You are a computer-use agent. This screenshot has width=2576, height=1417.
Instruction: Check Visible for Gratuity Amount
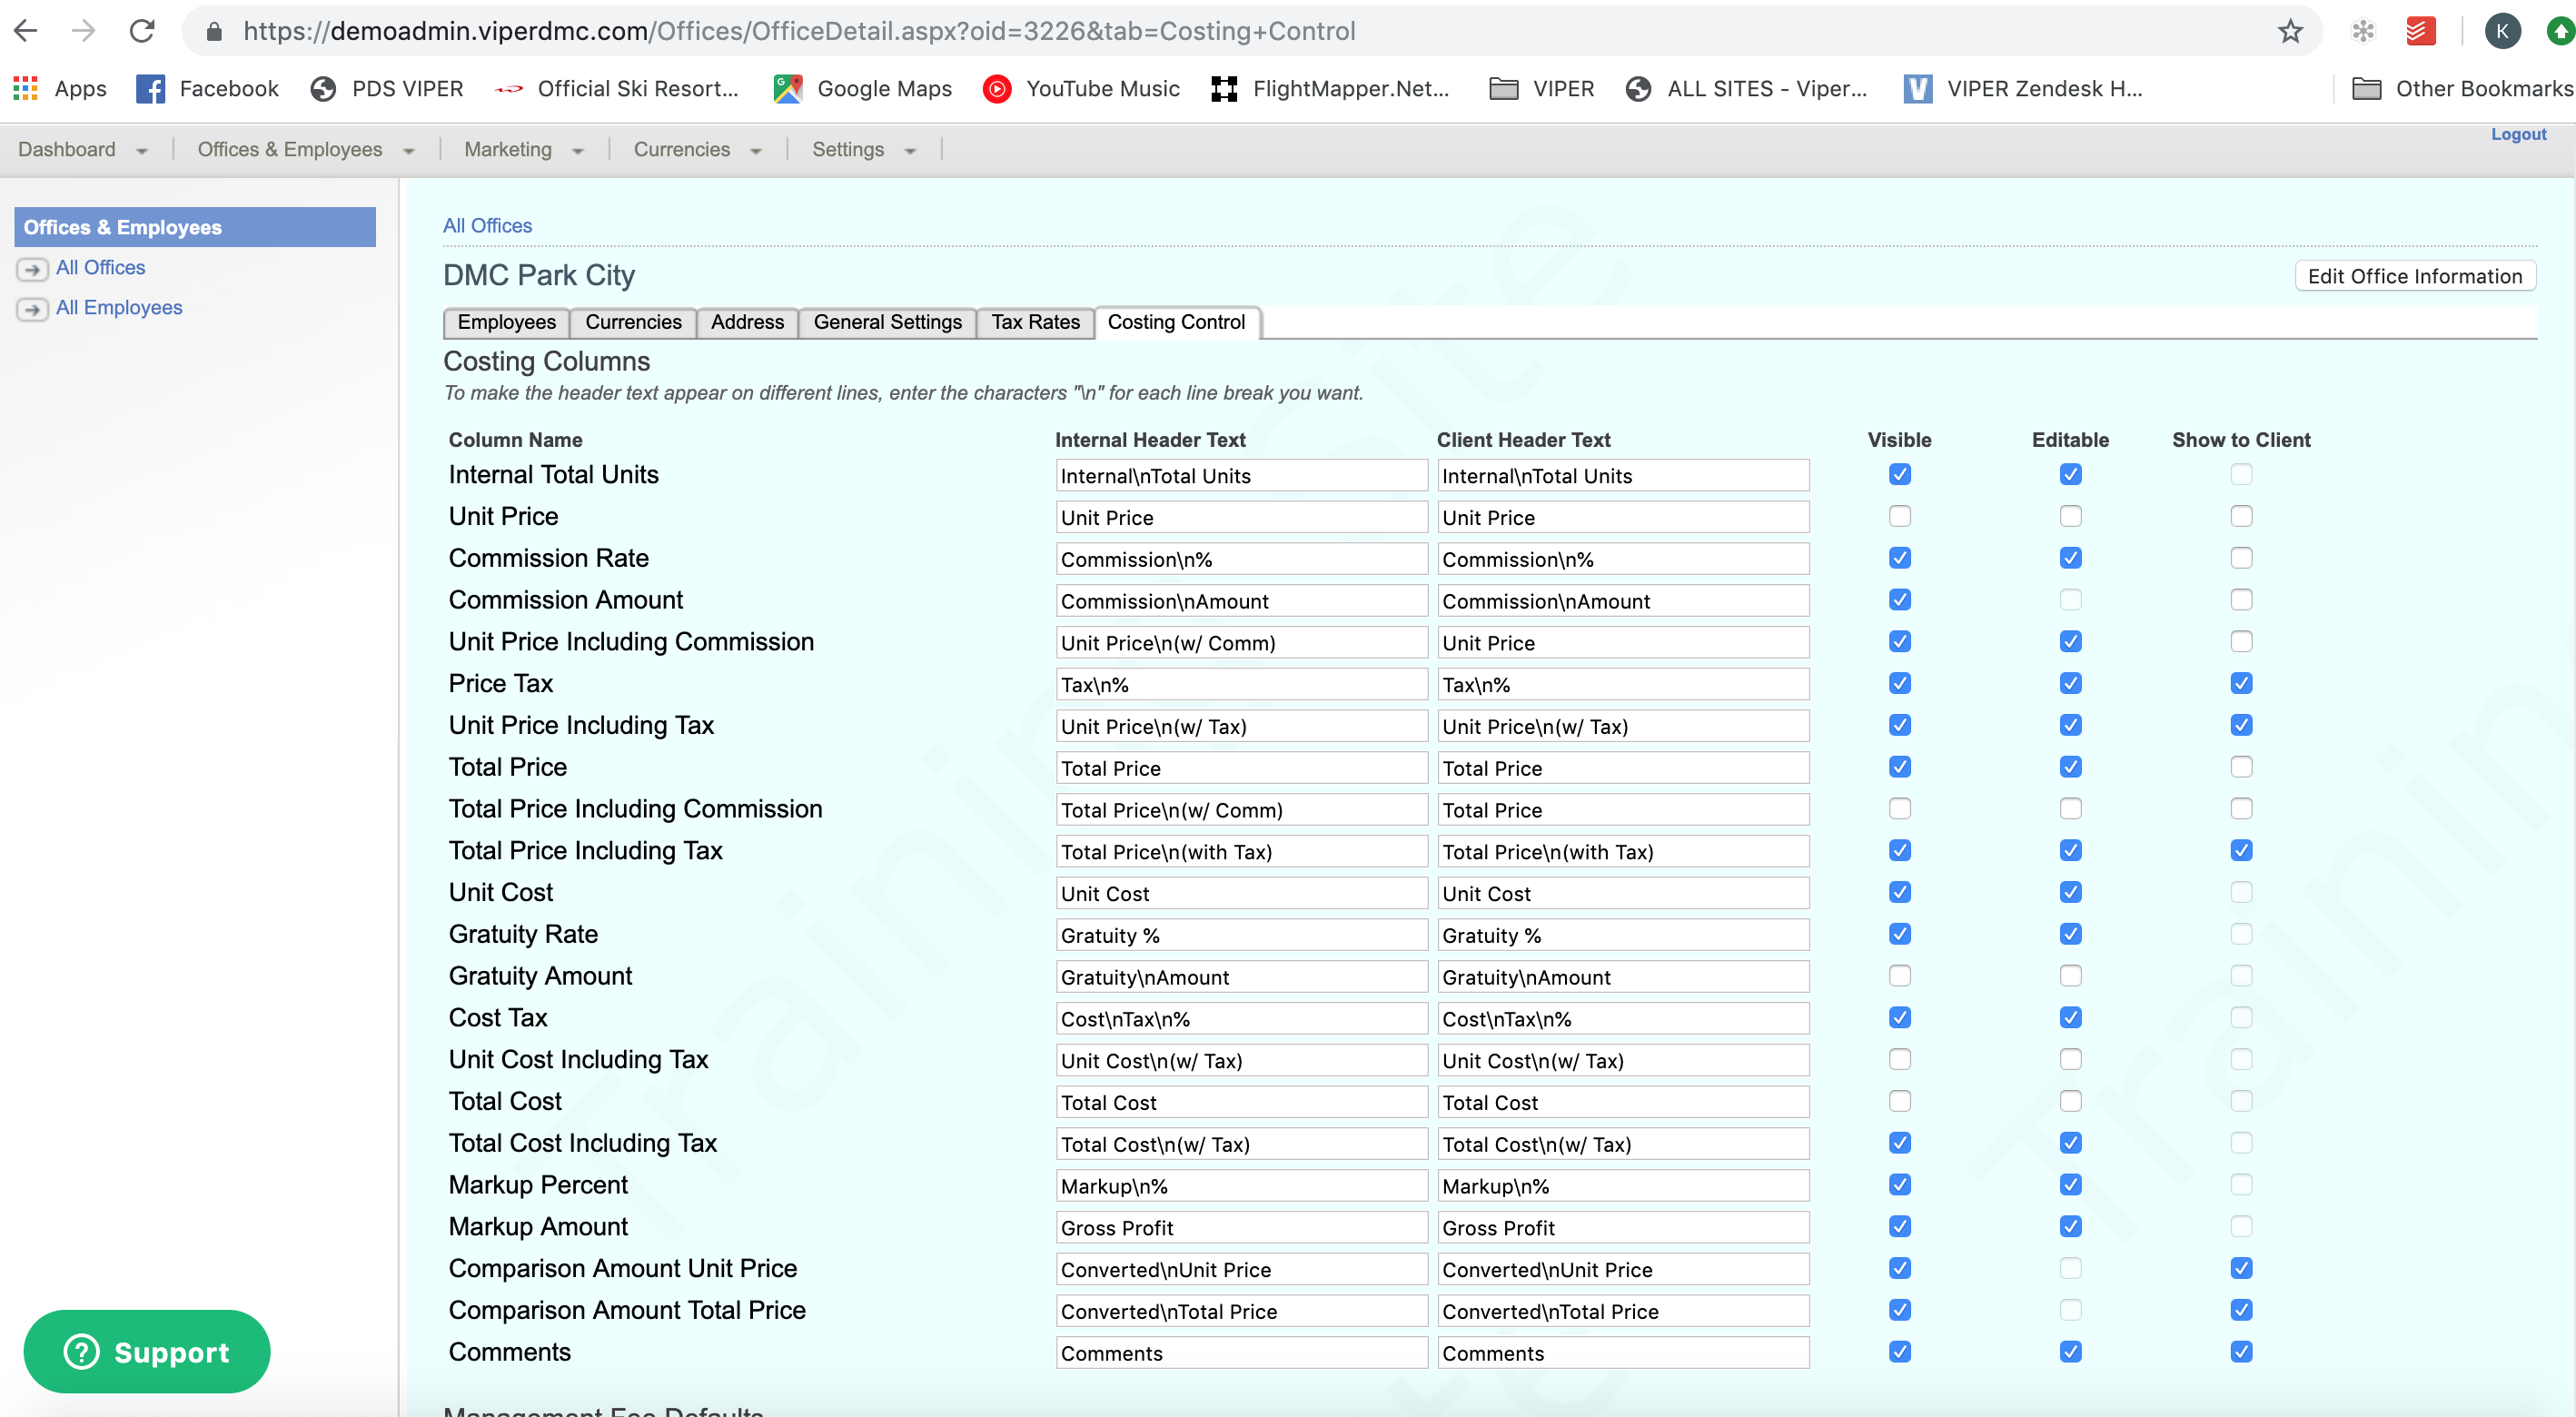click(x=1899, y=975)
